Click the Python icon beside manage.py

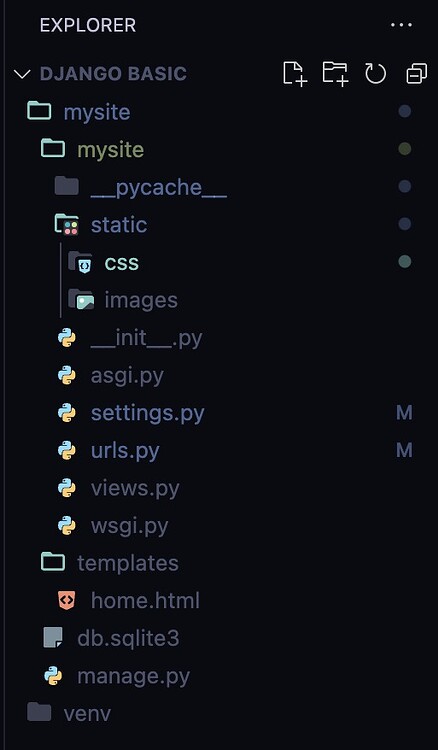click(53, 676)
